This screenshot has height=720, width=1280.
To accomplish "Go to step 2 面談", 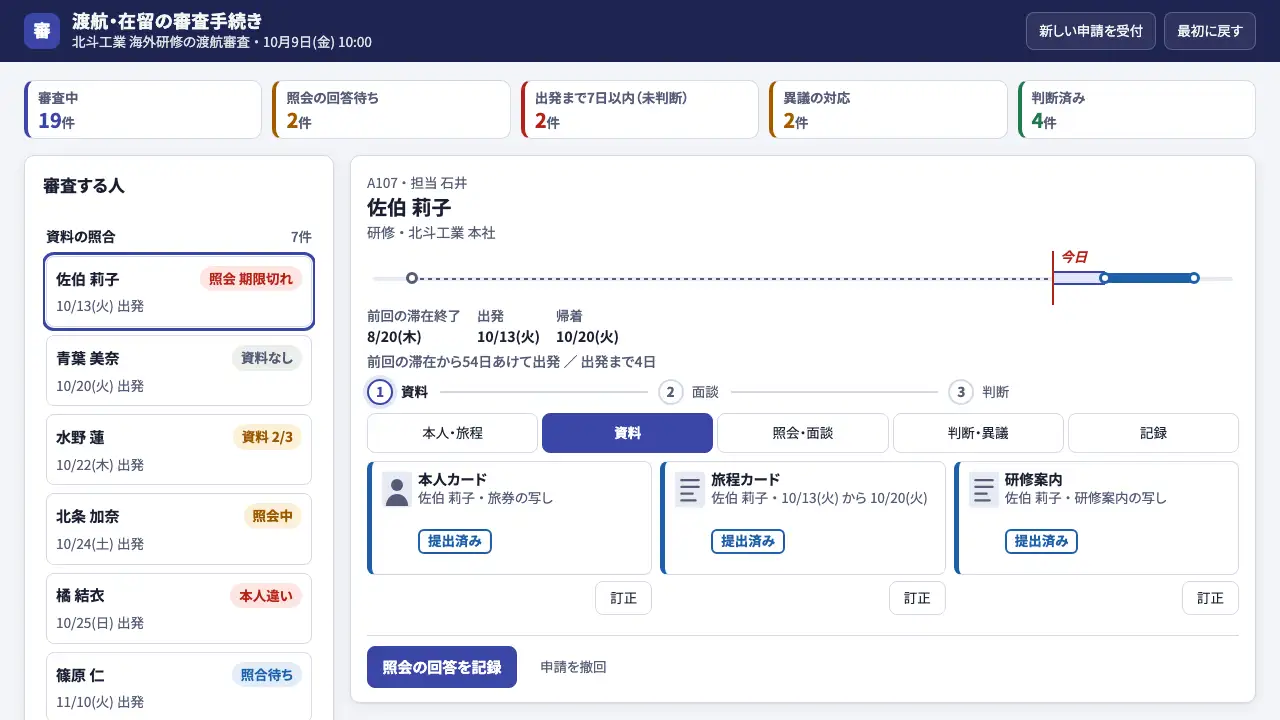I will tap(689, 392).
